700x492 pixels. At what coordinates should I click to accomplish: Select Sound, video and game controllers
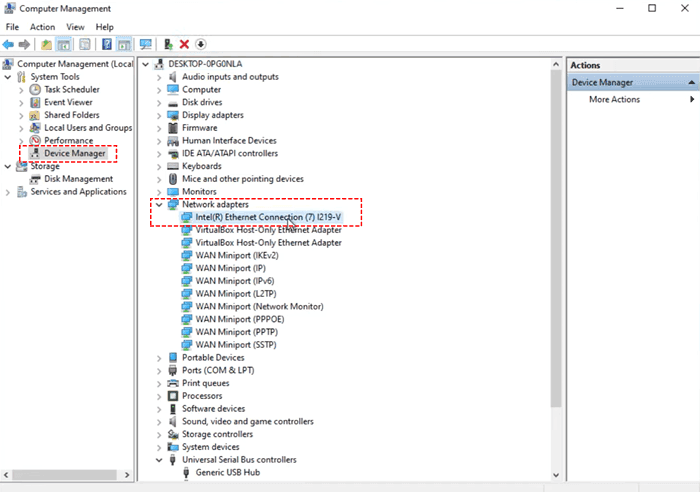pyautogui.click(x=247, y=421)
